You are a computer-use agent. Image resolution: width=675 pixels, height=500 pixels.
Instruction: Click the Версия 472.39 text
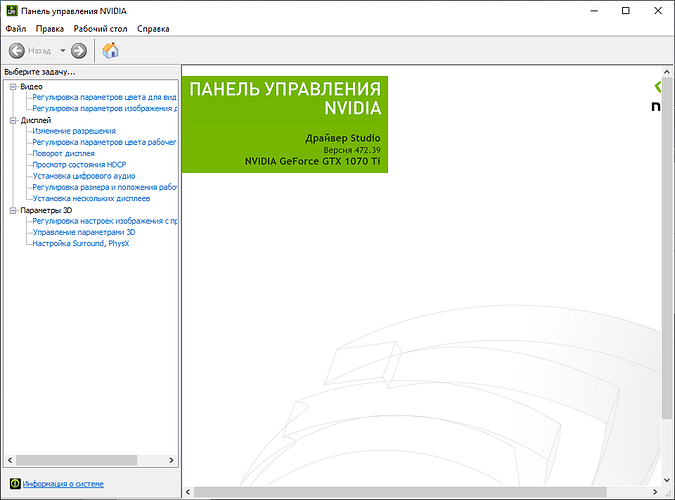click(x=352, y=150)
